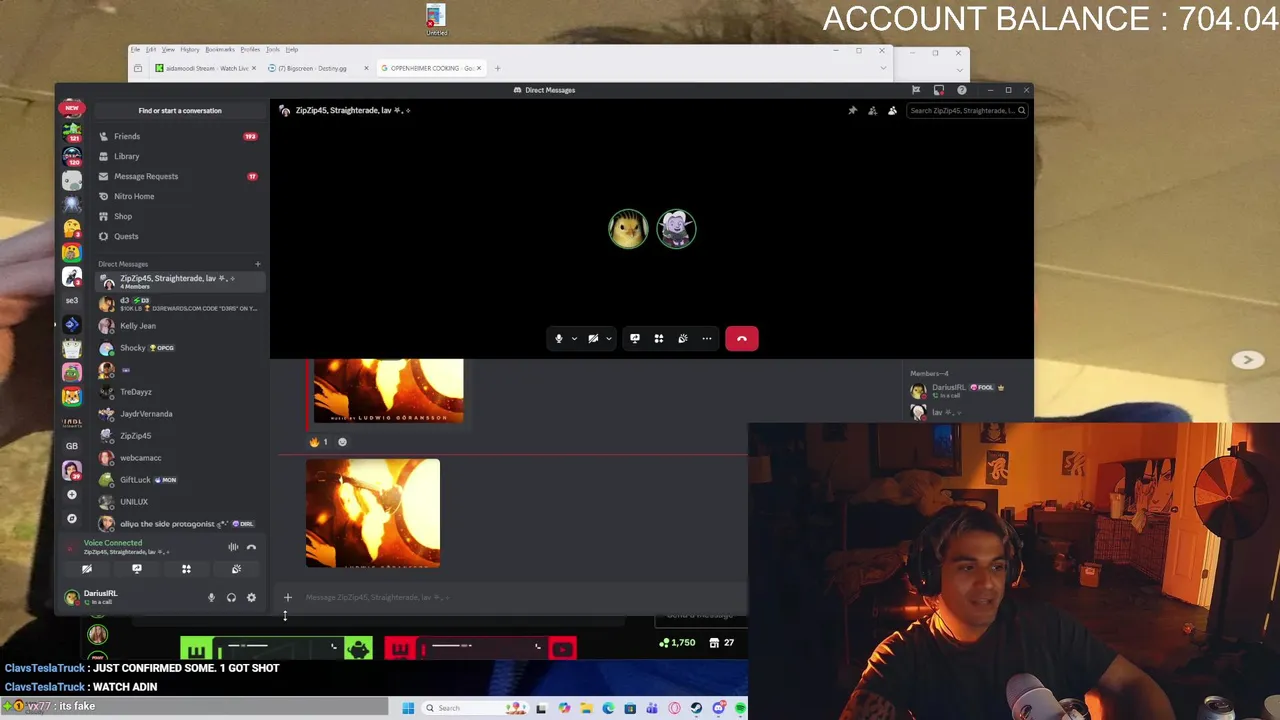
Task: Search ZipZip45, Straighterade conversation field
Action: point(967,110)
